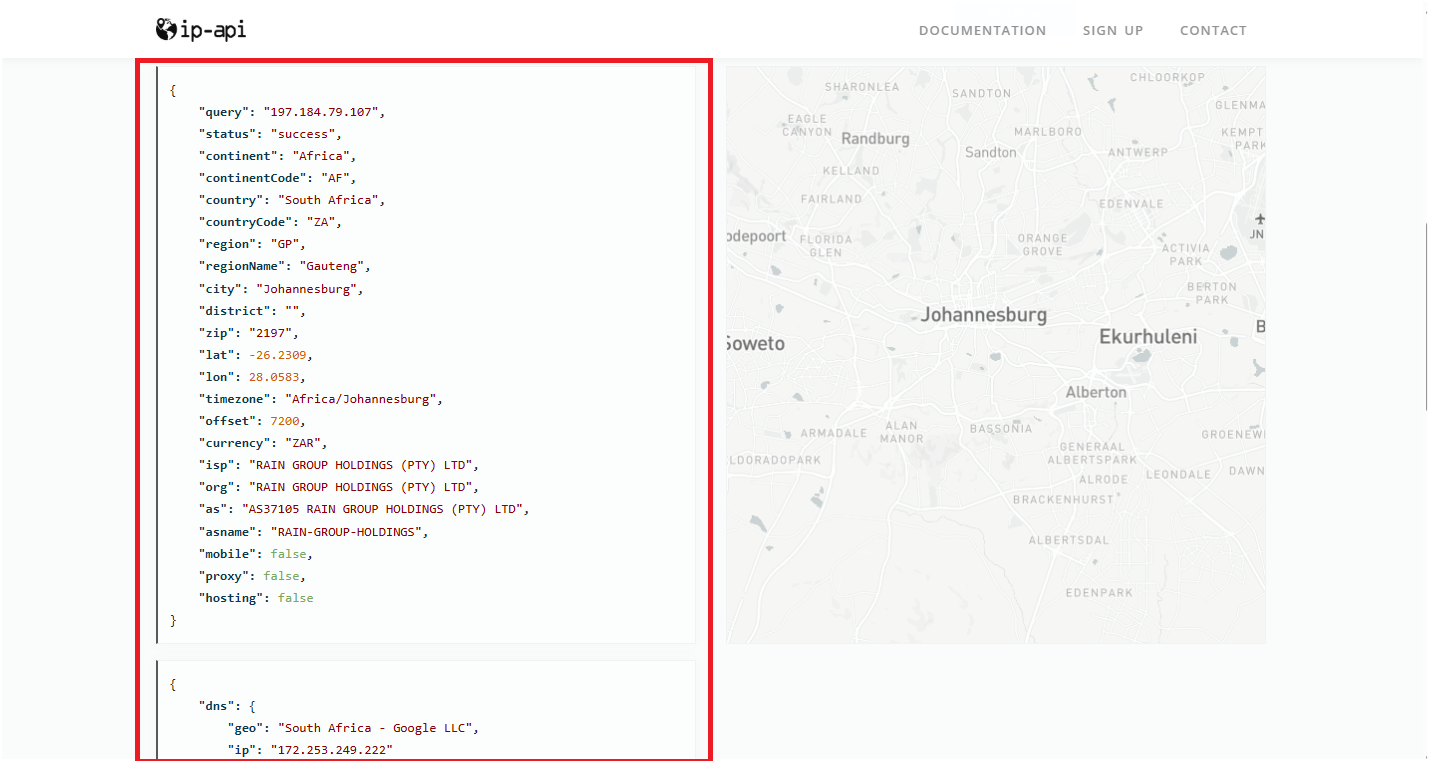Image resolution: width=1429 pixels, height=761 pixels.
Task: Click the org value in the JSON
Action: (361, 487)
